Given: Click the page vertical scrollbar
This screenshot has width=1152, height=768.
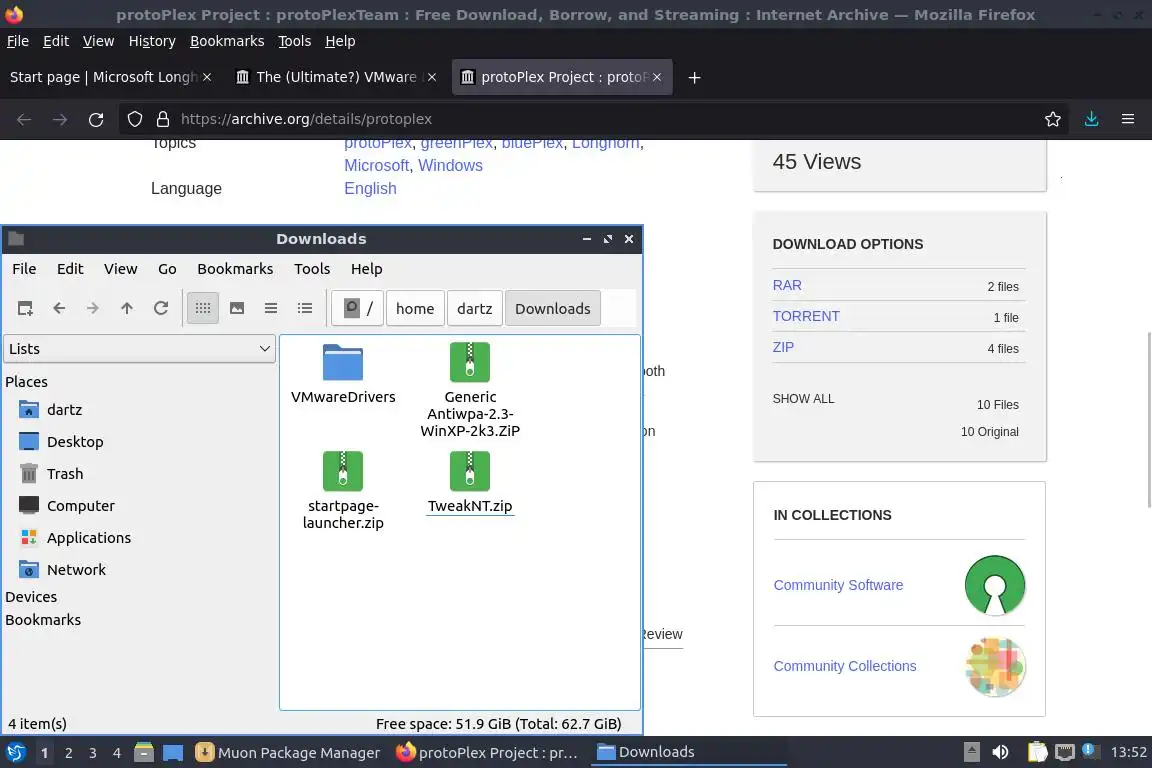Looking at the screenshot, I should click(1148, 418).
